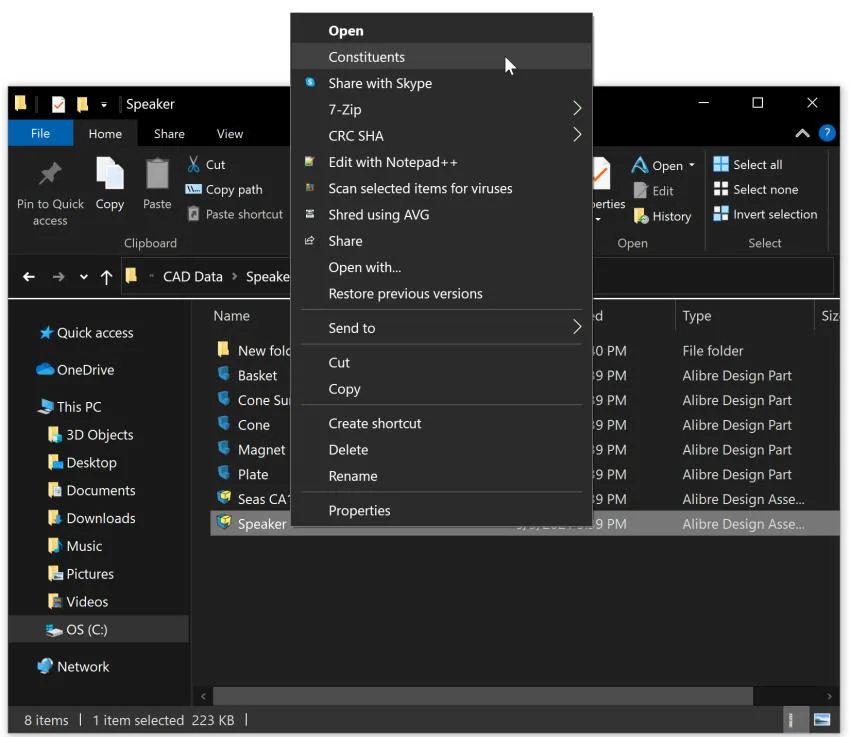Click the Quick Access Toolbar properties icon

click(x=58, y=104)
